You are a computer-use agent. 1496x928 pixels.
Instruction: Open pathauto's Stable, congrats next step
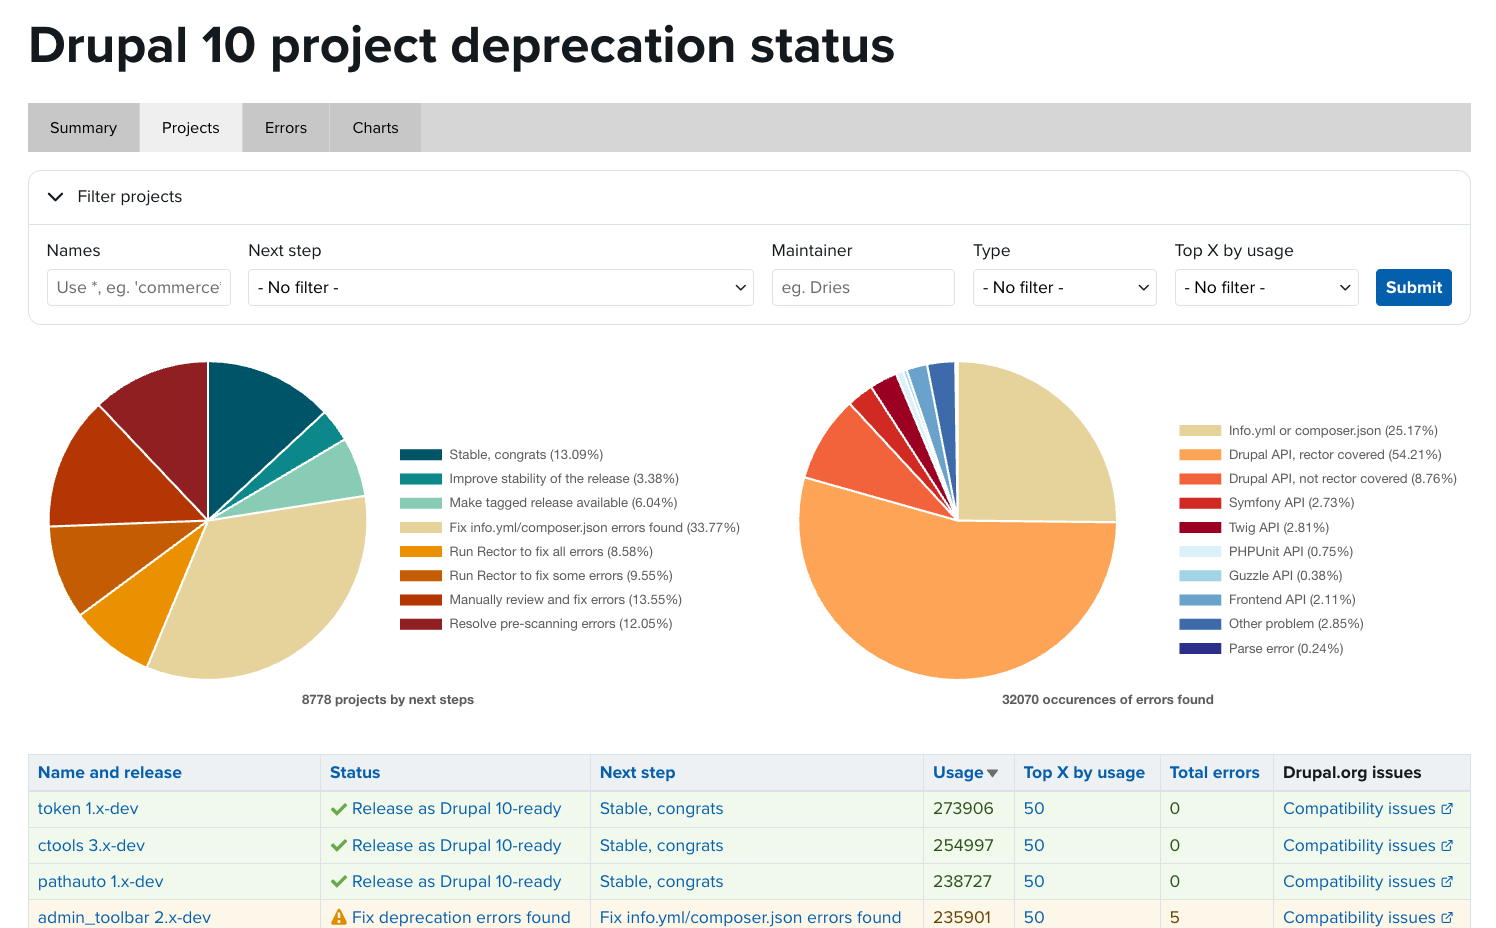661,882
